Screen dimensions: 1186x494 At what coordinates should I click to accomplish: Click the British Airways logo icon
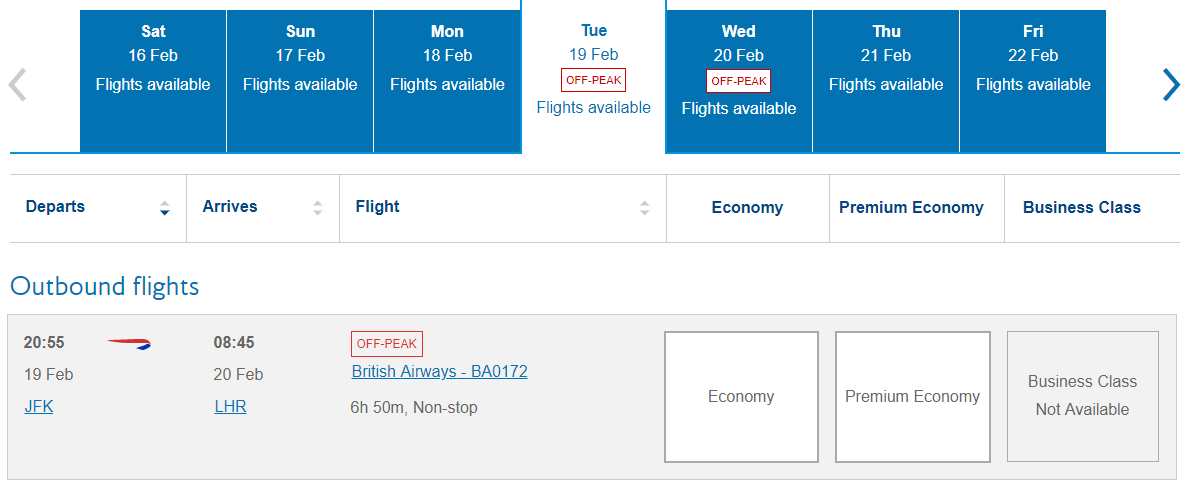129,343
